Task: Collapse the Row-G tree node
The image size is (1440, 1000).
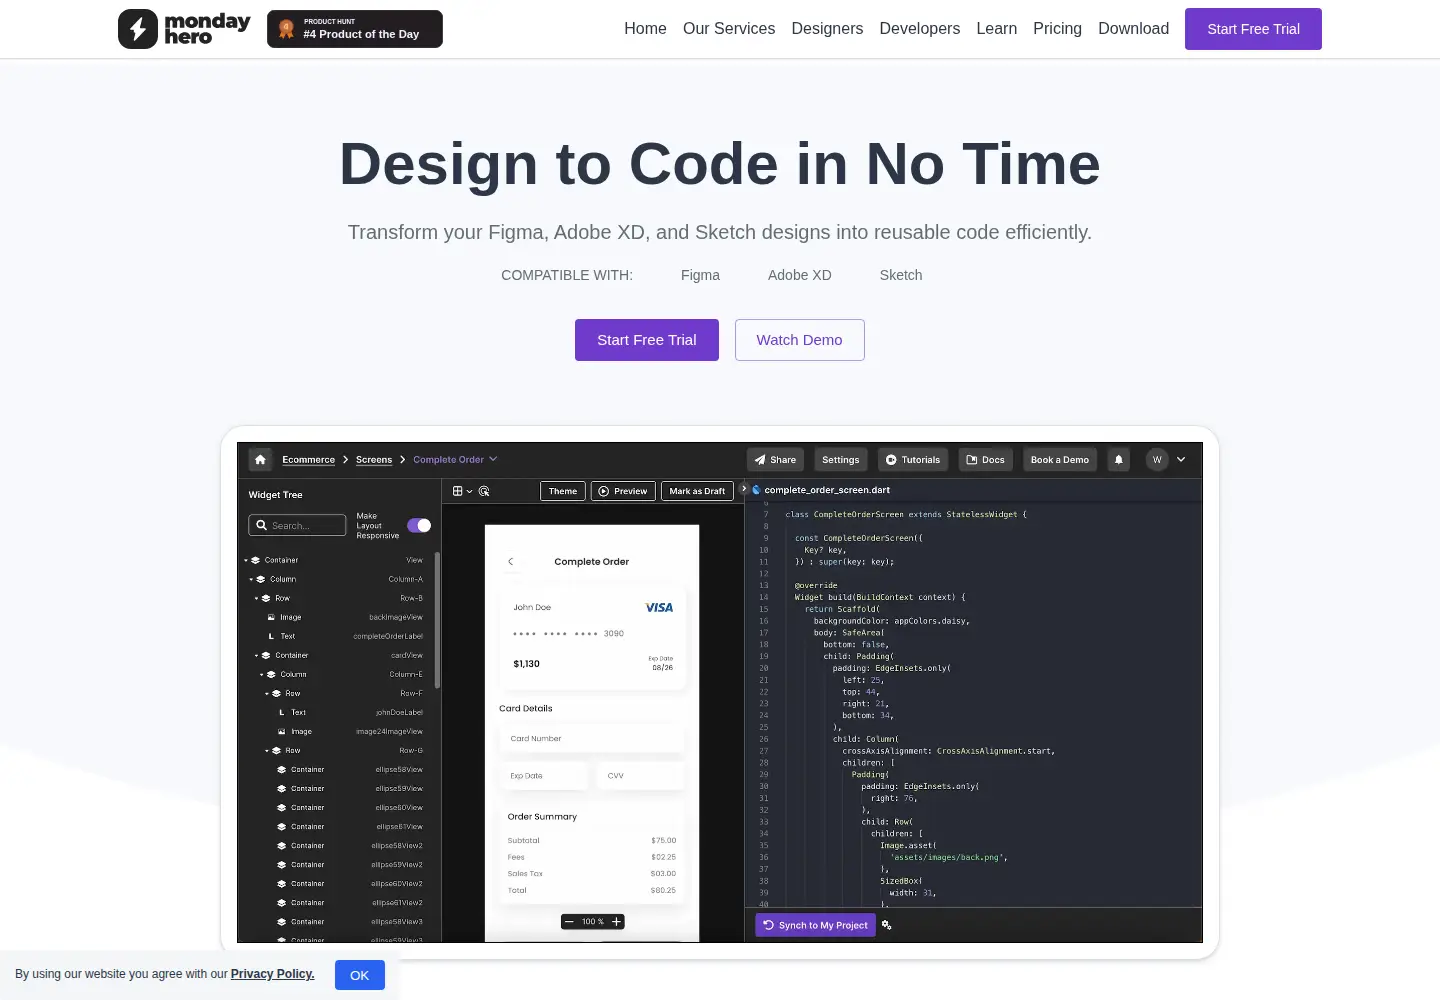Action: (267, 751)
